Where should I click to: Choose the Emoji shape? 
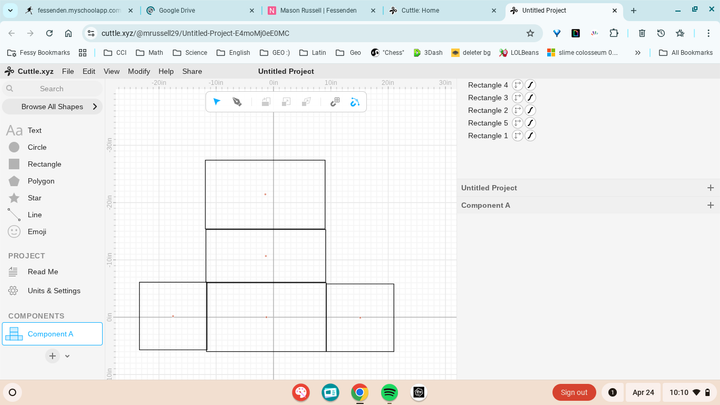tap(36, 231)
